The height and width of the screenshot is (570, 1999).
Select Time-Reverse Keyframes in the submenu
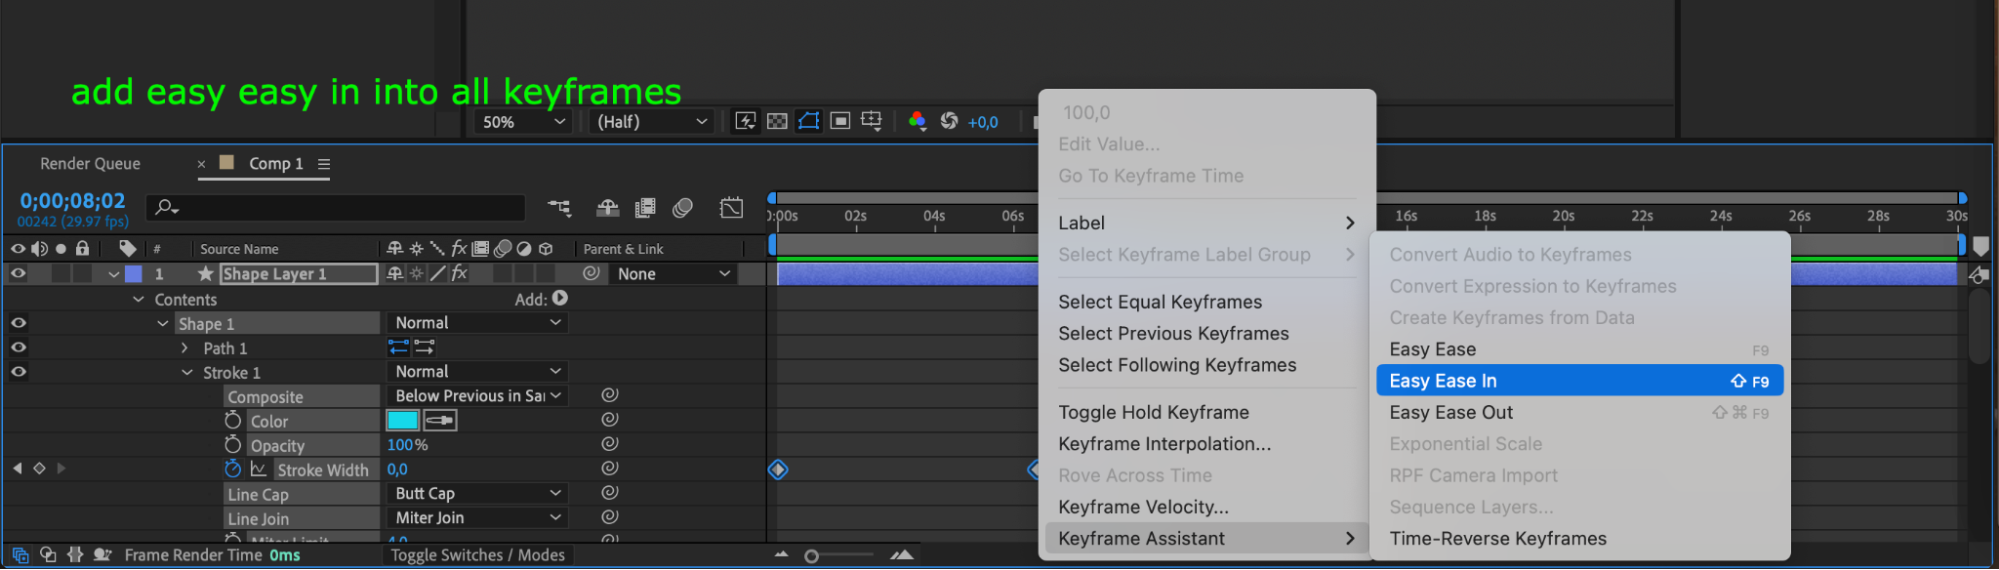(1497, 539)
